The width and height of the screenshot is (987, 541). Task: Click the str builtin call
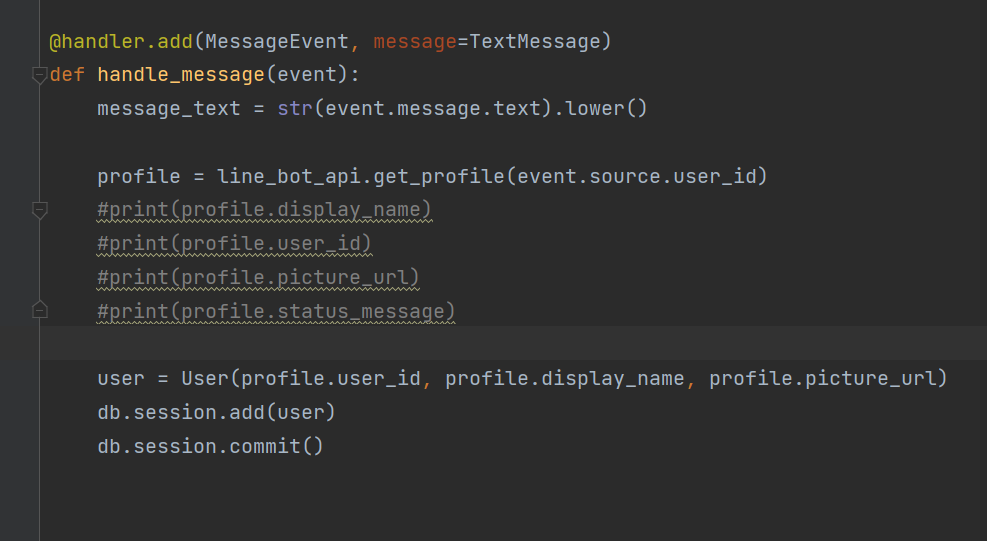pyautogui.click(x=295, y=109)
